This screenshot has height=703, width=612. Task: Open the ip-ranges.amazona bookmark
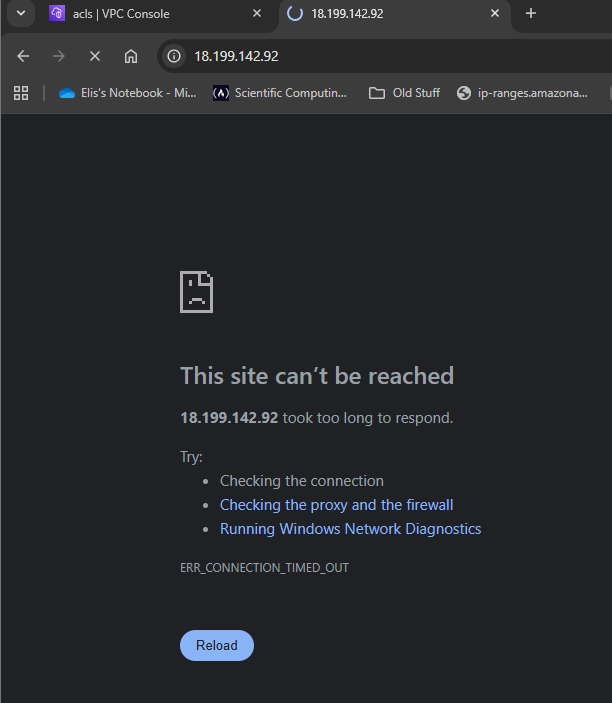[x=521, y=93]
